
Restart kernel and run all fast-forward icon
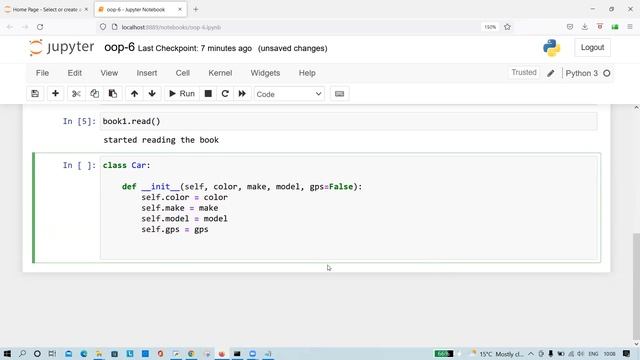[x=242, y=94]
